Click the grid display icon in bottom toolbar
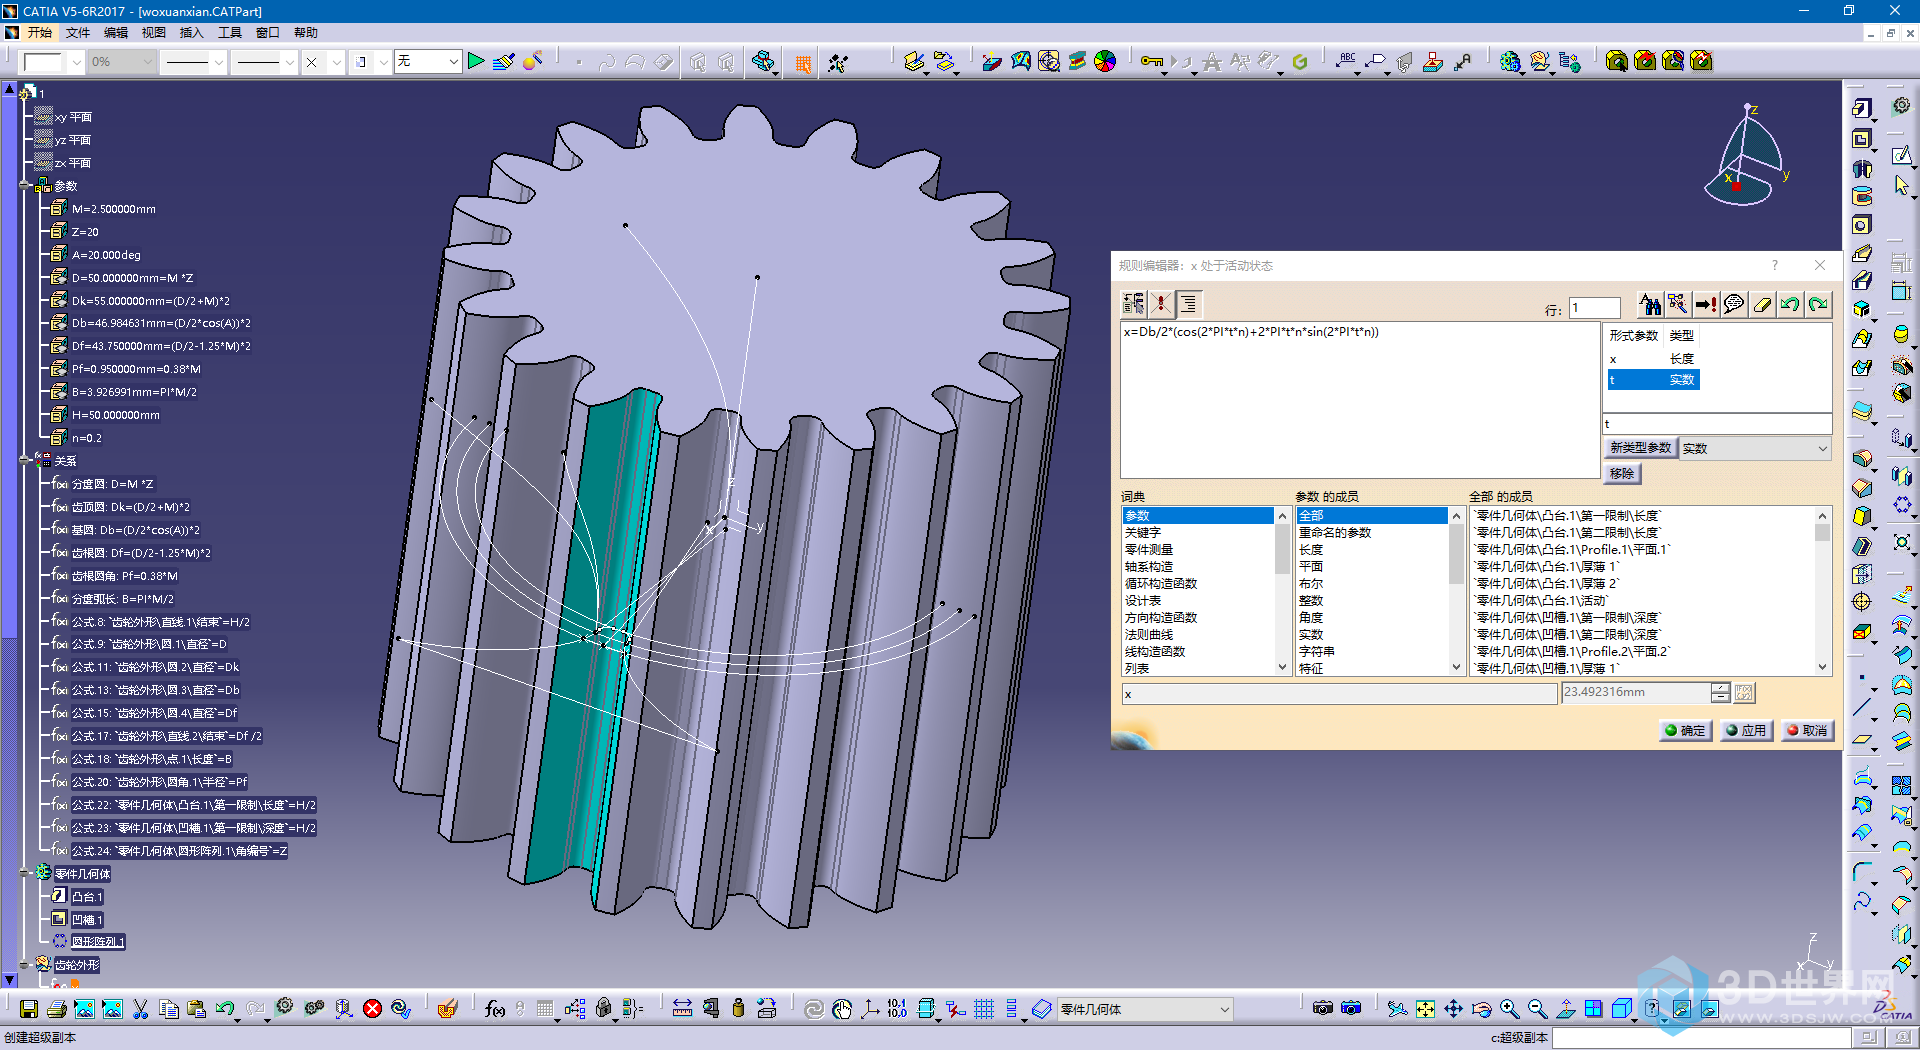 (x=984, y=1009)
